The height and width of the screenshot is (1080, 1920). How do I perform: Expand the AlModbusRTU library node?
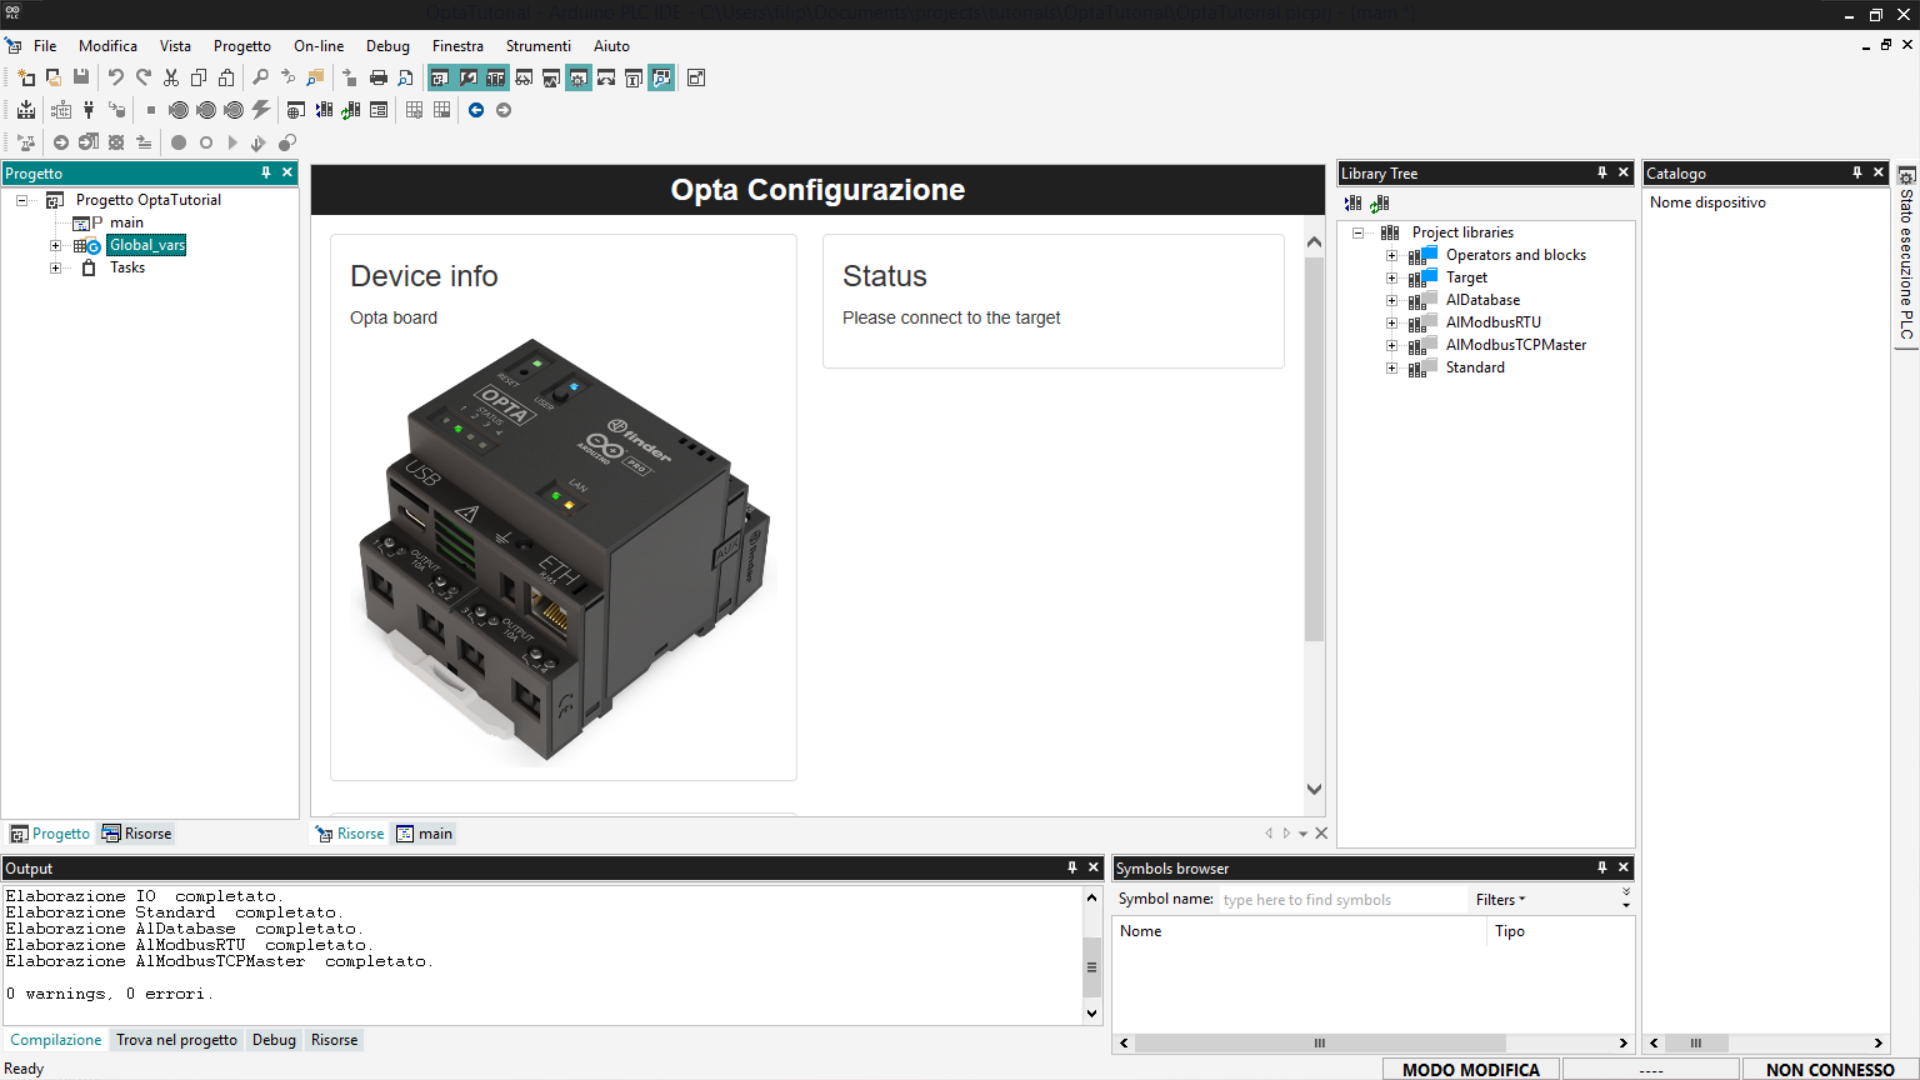point(1391,323)
